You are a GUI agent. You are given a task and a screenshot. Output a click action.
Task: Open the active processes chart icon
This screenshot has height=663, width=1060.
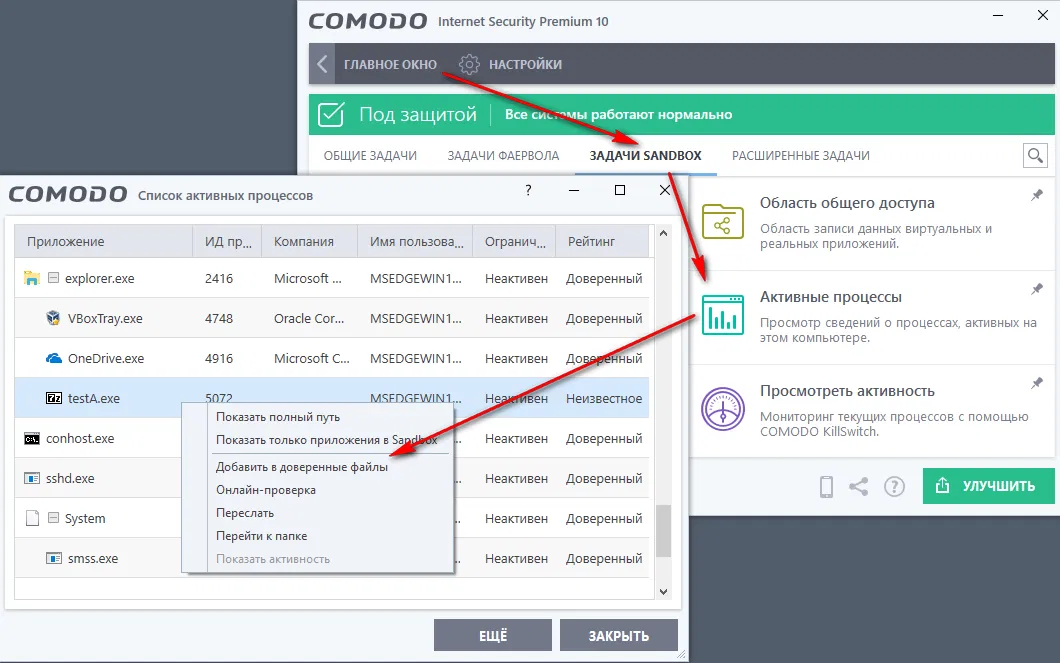pos(723,315)
